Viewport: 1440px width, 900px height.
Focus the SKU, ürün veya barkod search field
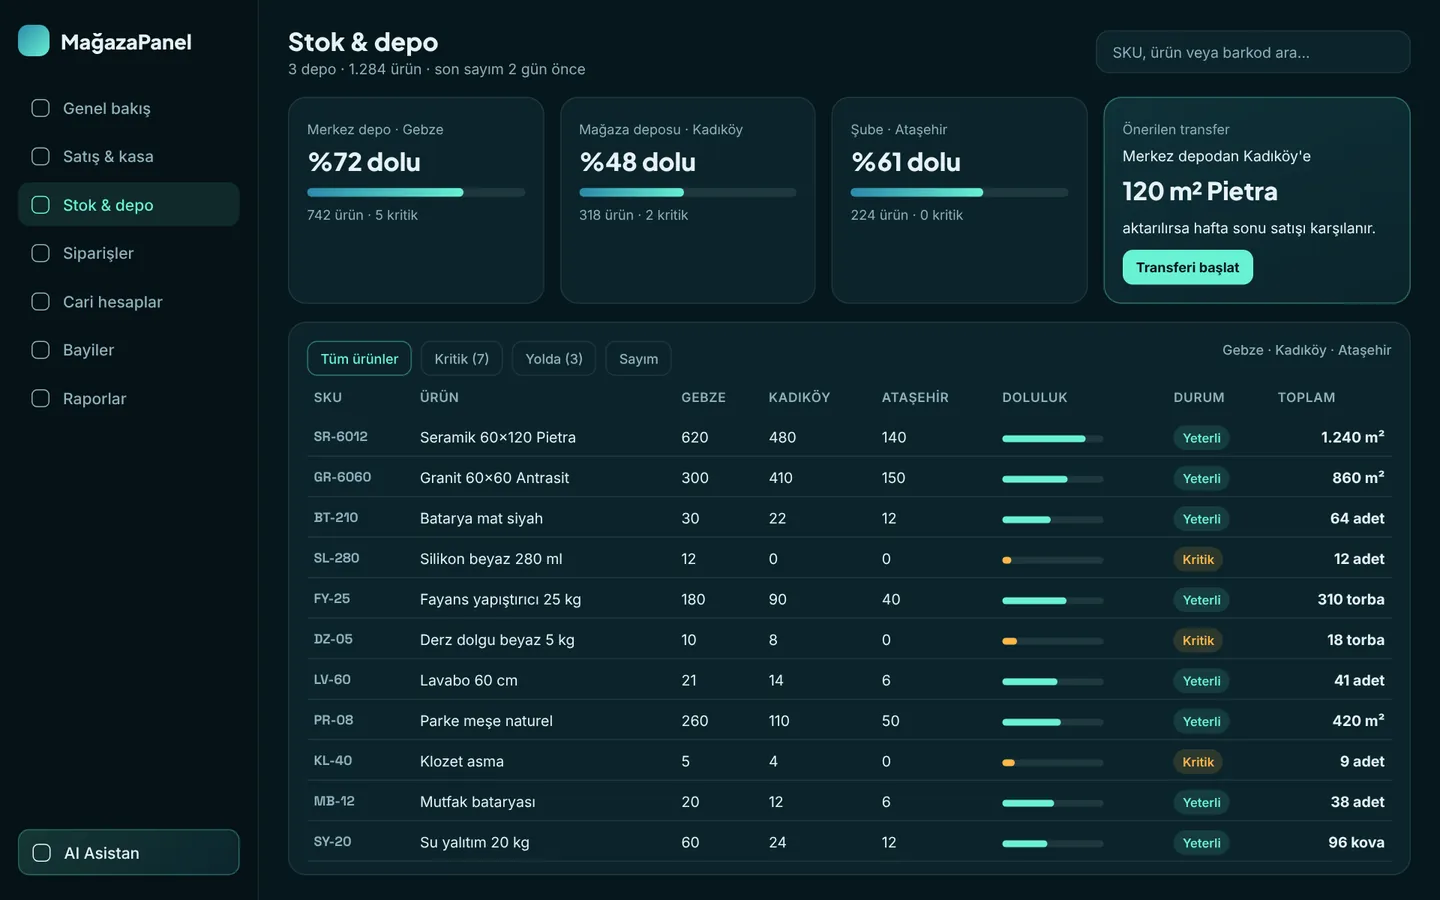1253,52
